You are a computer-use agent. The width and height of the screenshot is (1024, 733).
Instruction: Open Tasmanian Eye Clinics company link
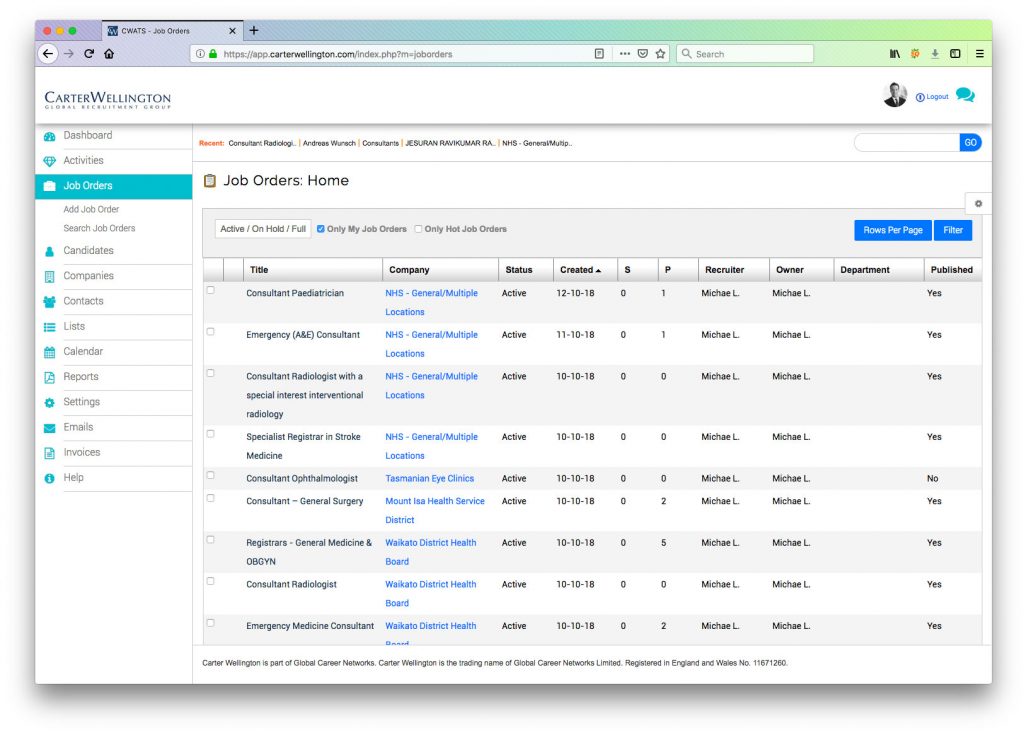429,478
